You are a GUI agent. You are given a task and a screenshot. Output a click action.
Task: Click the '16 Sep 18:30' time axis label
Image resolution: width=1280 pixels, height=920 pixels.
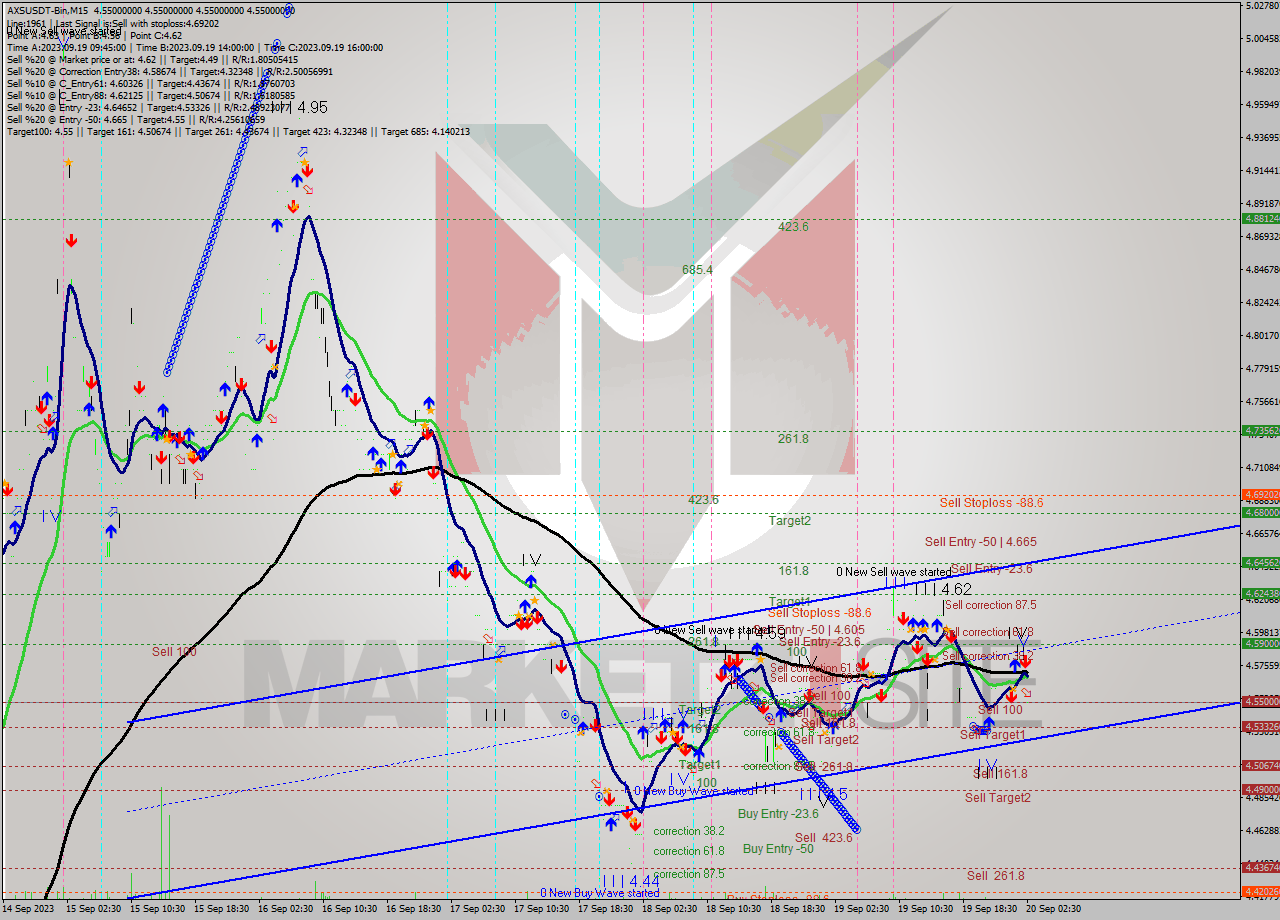(414, 908)
